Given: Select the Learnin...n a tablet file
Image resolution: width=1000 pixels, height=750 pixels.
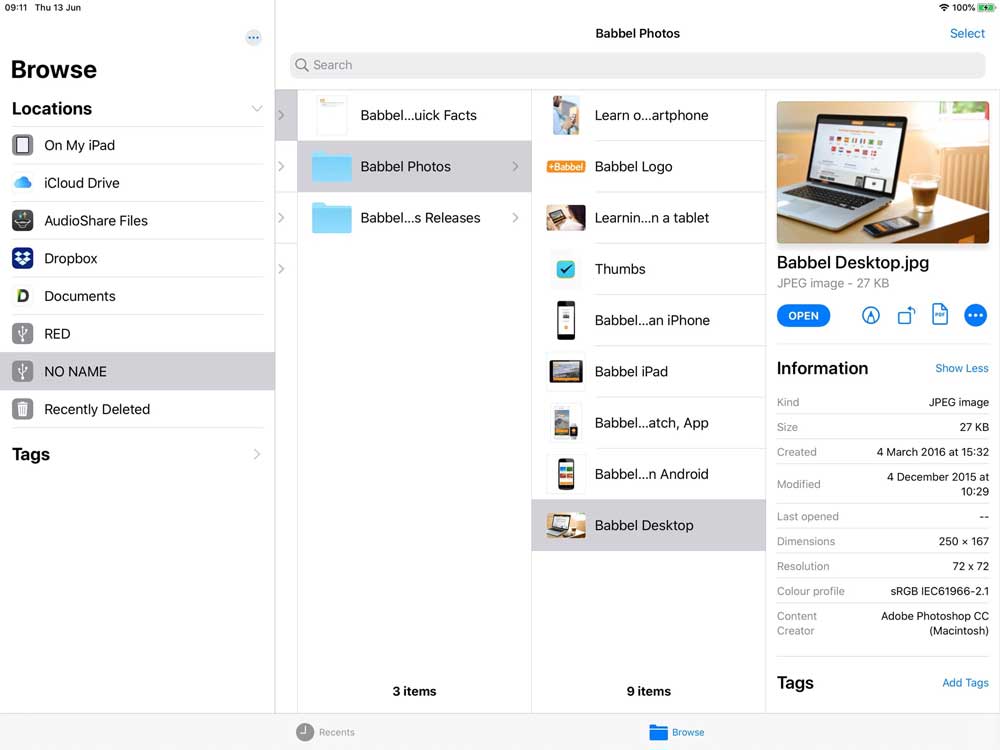Looking at the screenshot, I should click(x=649, y=217).
